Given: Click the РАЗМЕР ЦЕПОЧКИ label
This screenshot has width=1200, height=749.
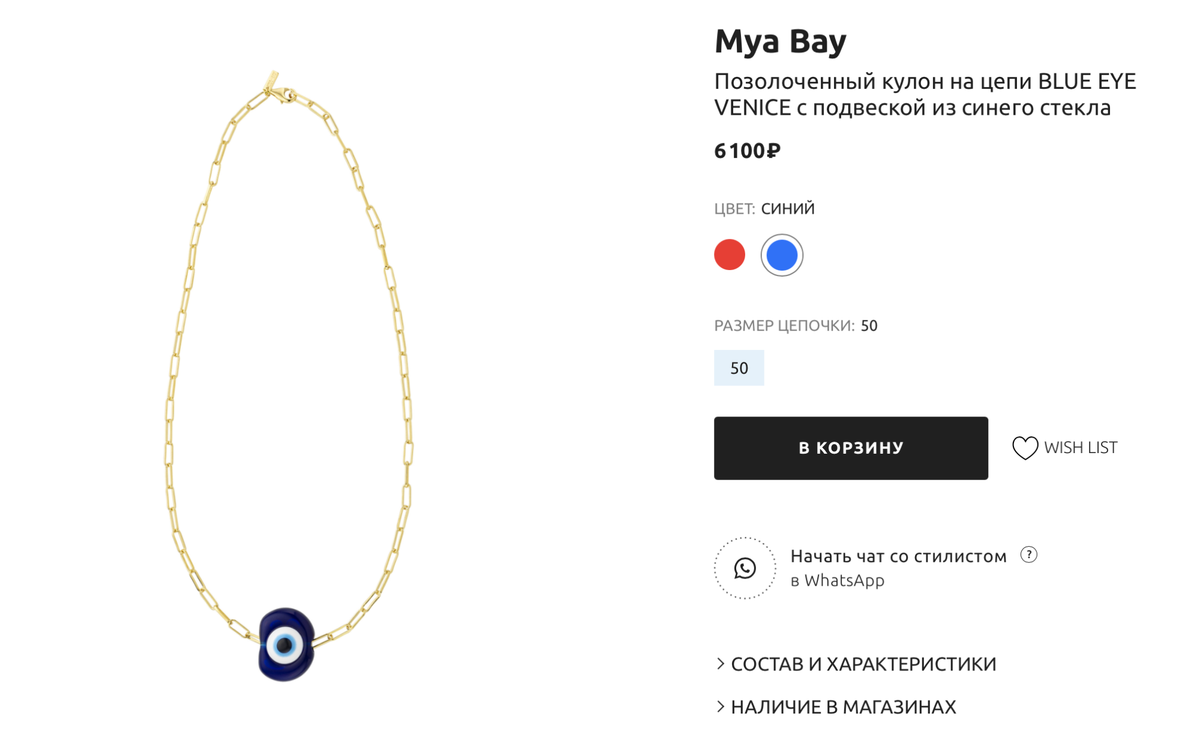Looking at the screenshot, I should point(784,326).
